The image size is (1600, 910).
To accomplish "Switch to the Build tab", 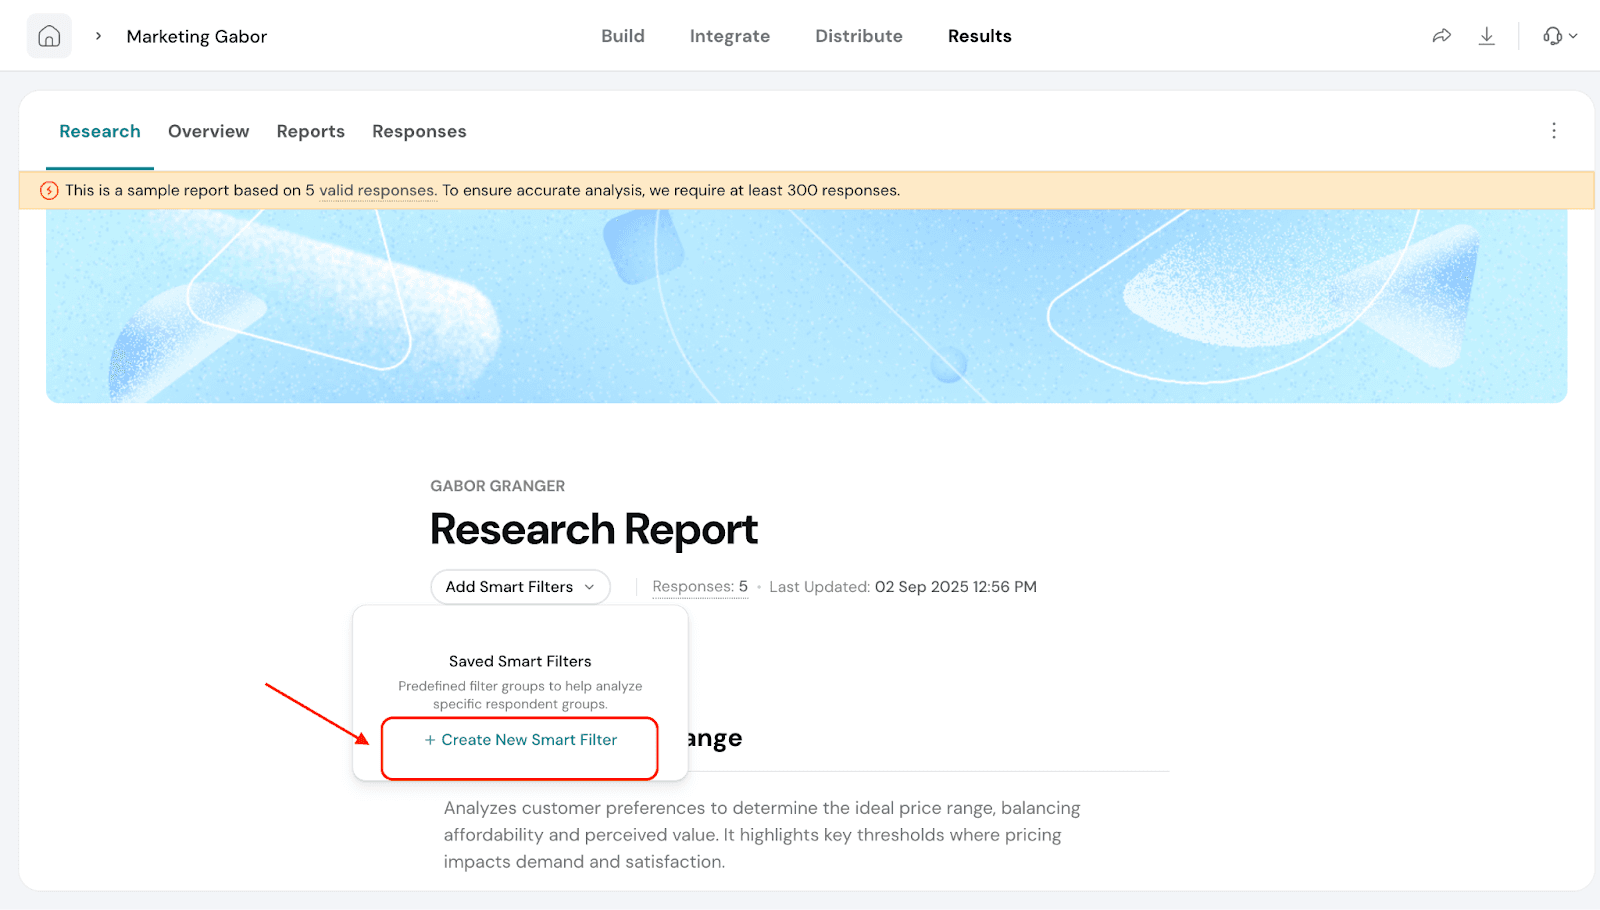I will point(622,36).
